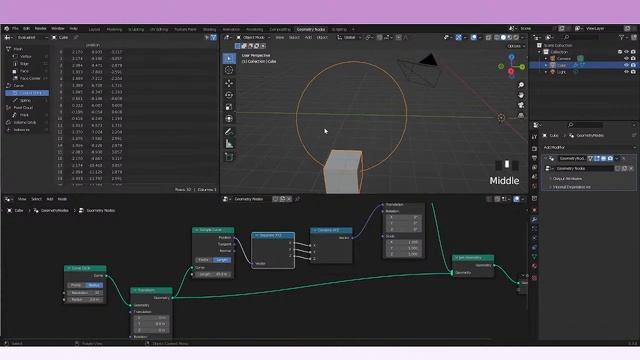Image resolution: width=640 pixels, height=360 pixels.
Task: Select the Add Cube tool
Action: tap(229, 156)
